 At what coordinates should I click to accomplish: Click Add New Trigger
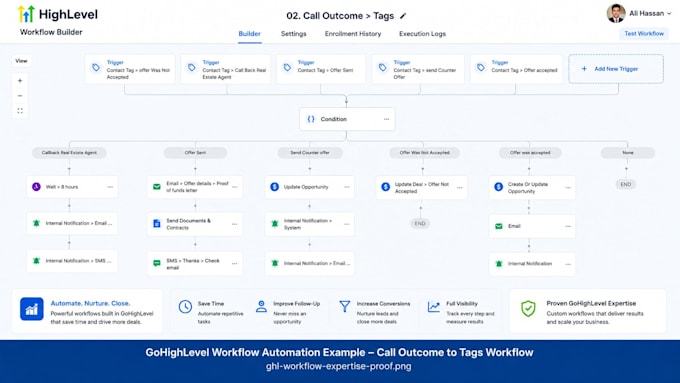[x=616, y=69]
